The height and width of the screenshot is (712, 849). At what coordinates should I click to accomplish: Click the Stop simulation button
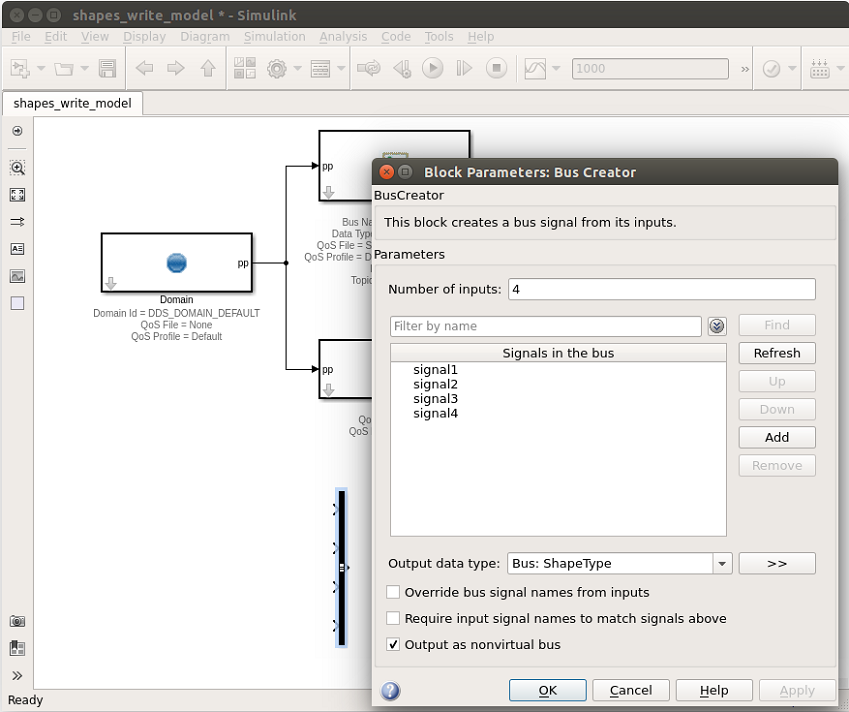497,68
